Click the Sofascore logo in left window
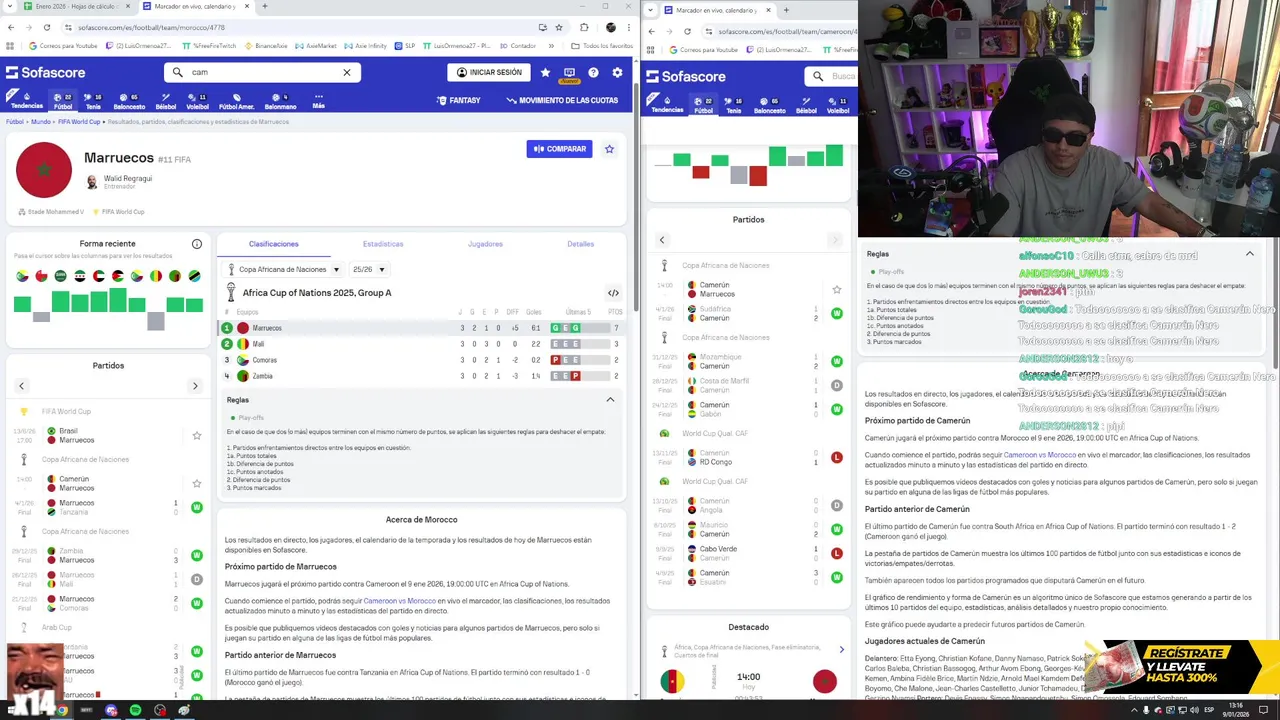 [46, 72]
